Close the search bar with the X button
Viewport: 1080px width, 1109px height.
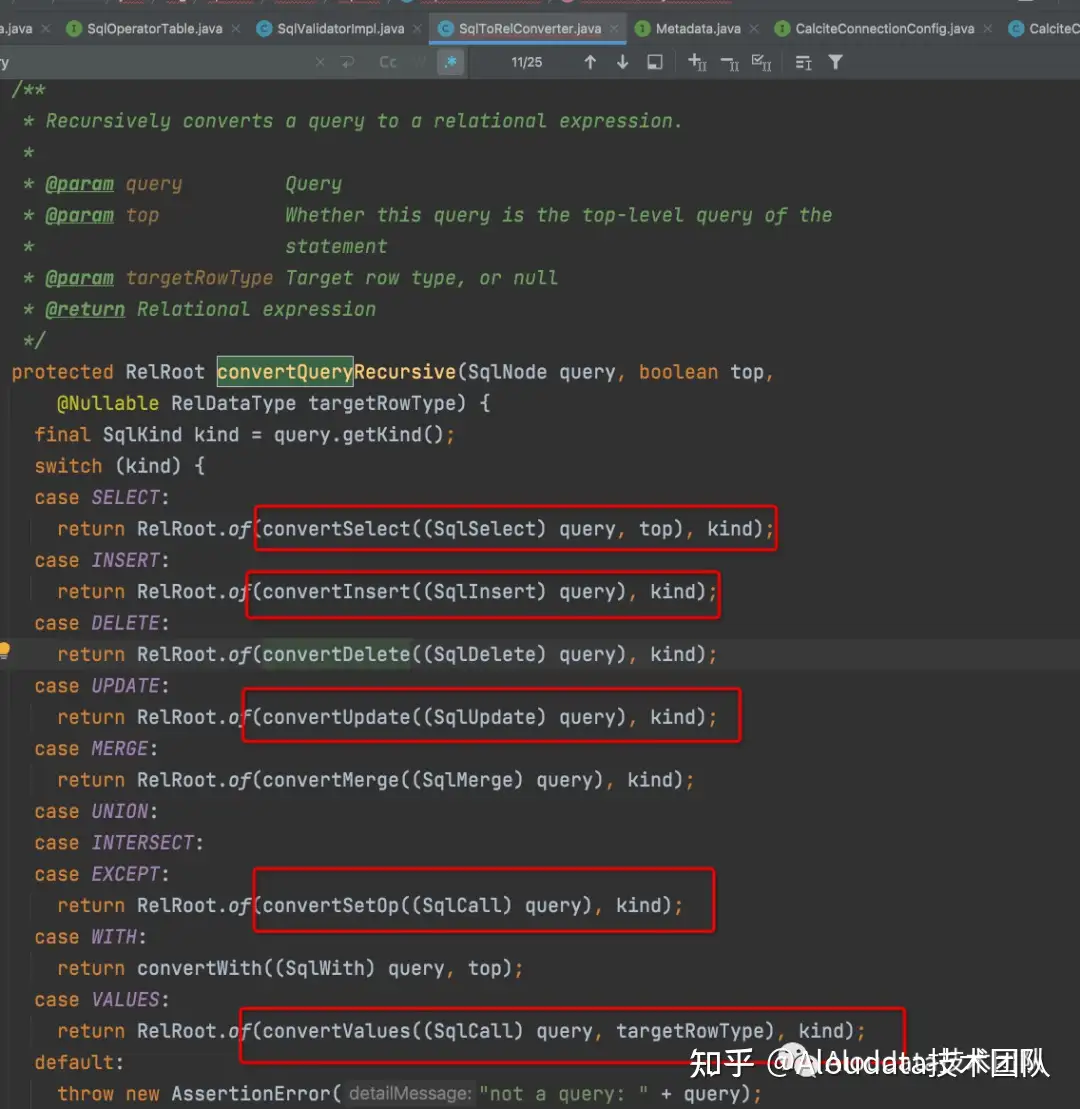(x=319, y=62)
